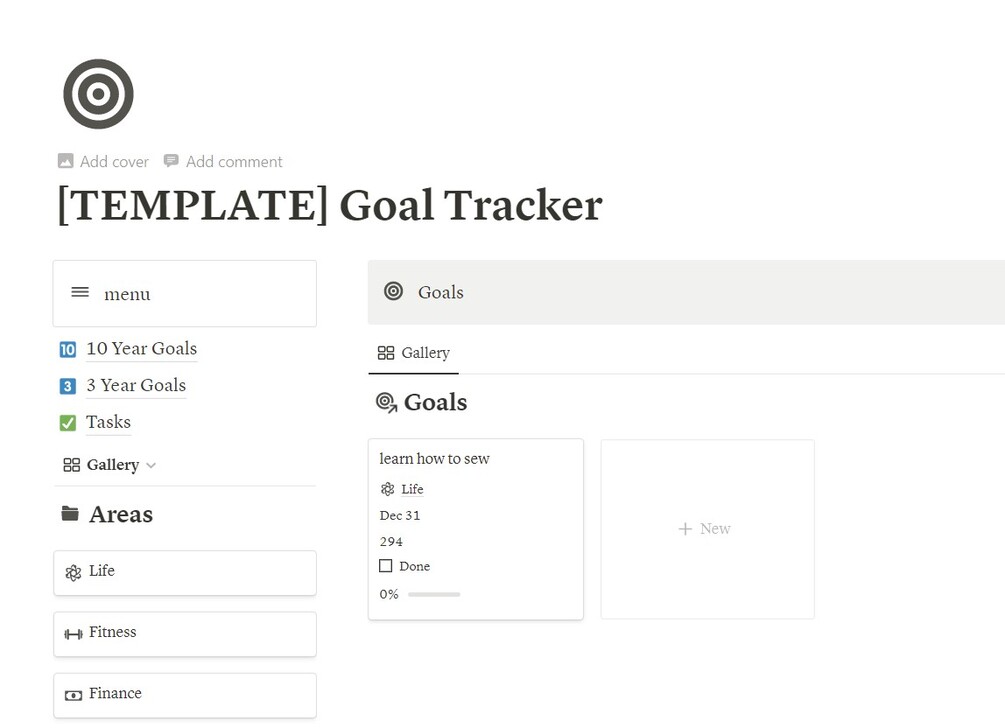Click the Life relation tag on goal card
The height and width of the screenshot is (728, 1005).
click(x=411, y=489)
